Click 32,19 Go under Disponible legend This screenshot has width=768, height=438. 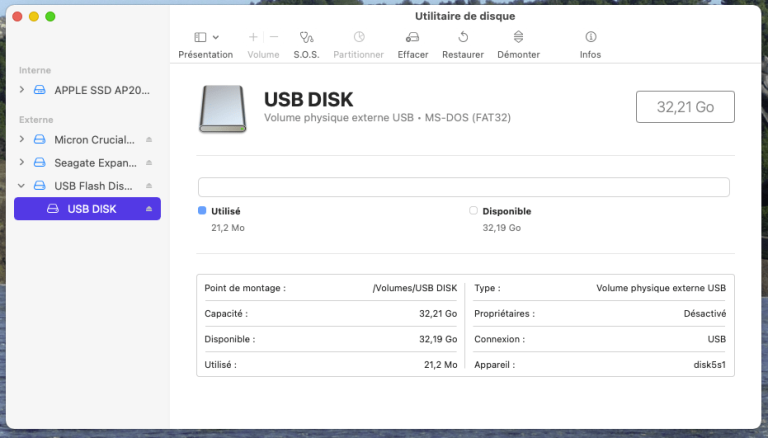pos(502,228)
